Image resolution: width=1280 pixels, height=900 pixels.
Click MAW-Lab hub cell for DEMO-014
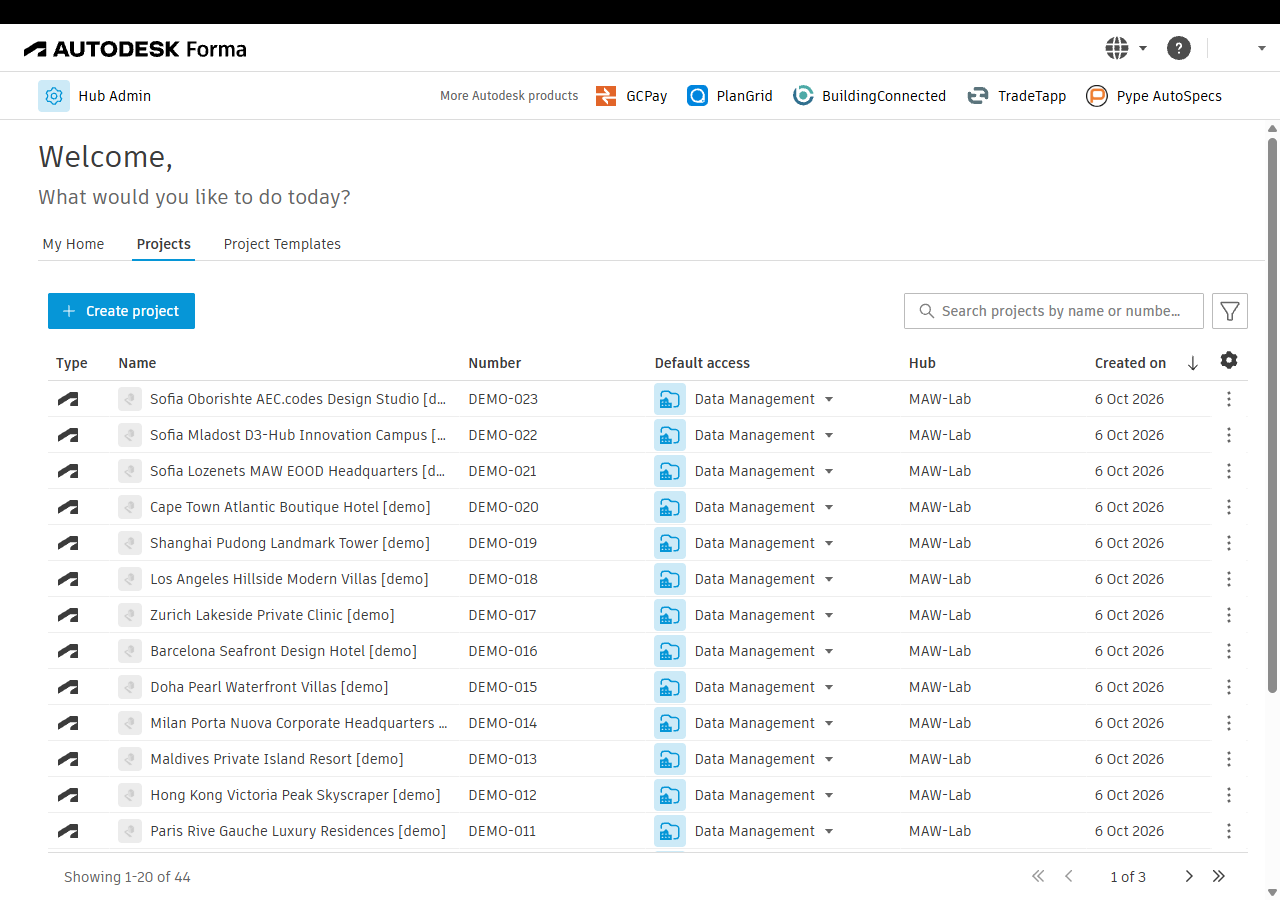[940, 723]
